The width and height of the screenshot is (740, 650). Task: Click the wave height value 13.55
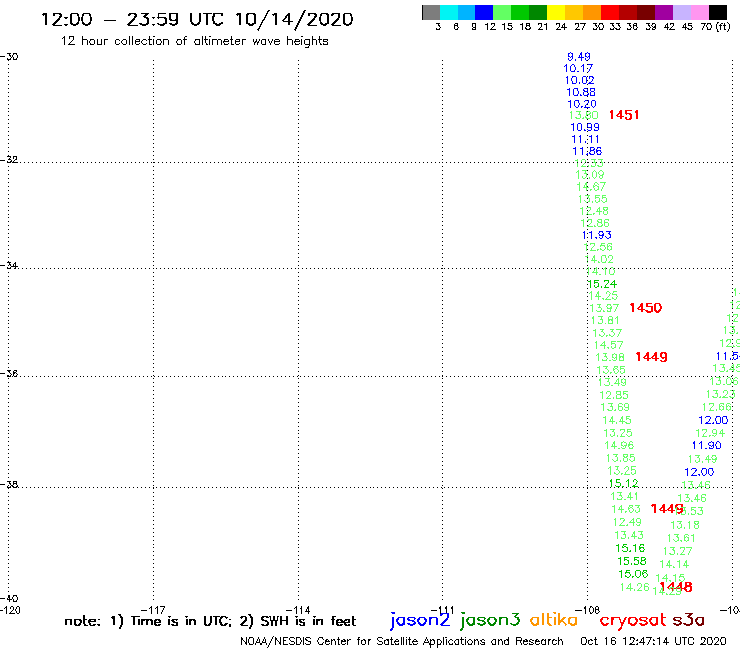click(x=593, y=199)
